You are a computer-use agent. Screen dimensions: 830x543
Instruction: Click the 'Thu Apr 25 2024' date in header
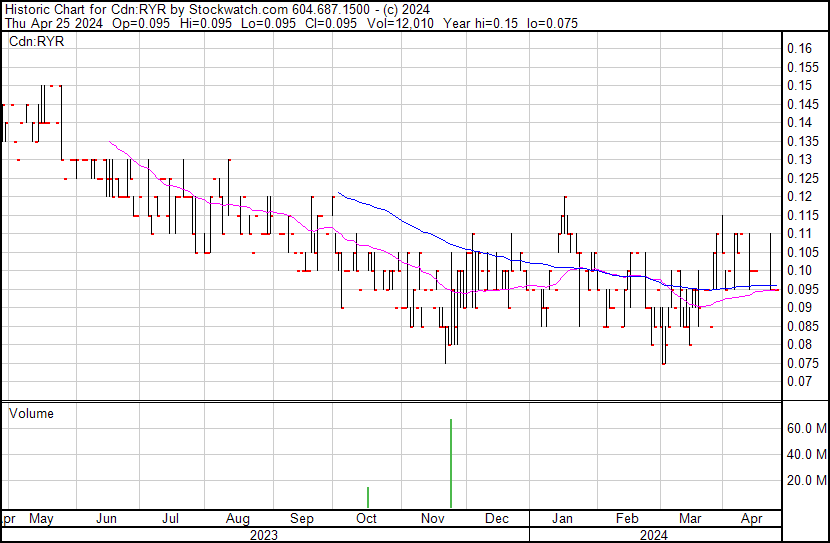pos(53,23)
